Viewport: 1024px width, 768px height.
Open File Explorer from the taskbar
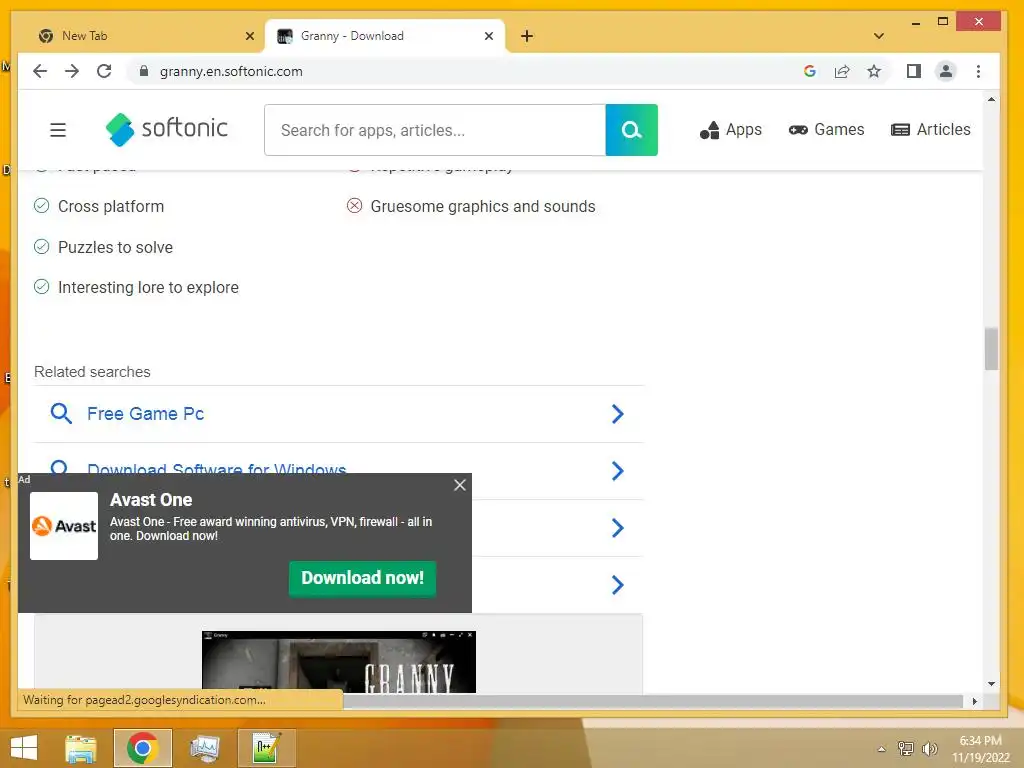[80, 748]
